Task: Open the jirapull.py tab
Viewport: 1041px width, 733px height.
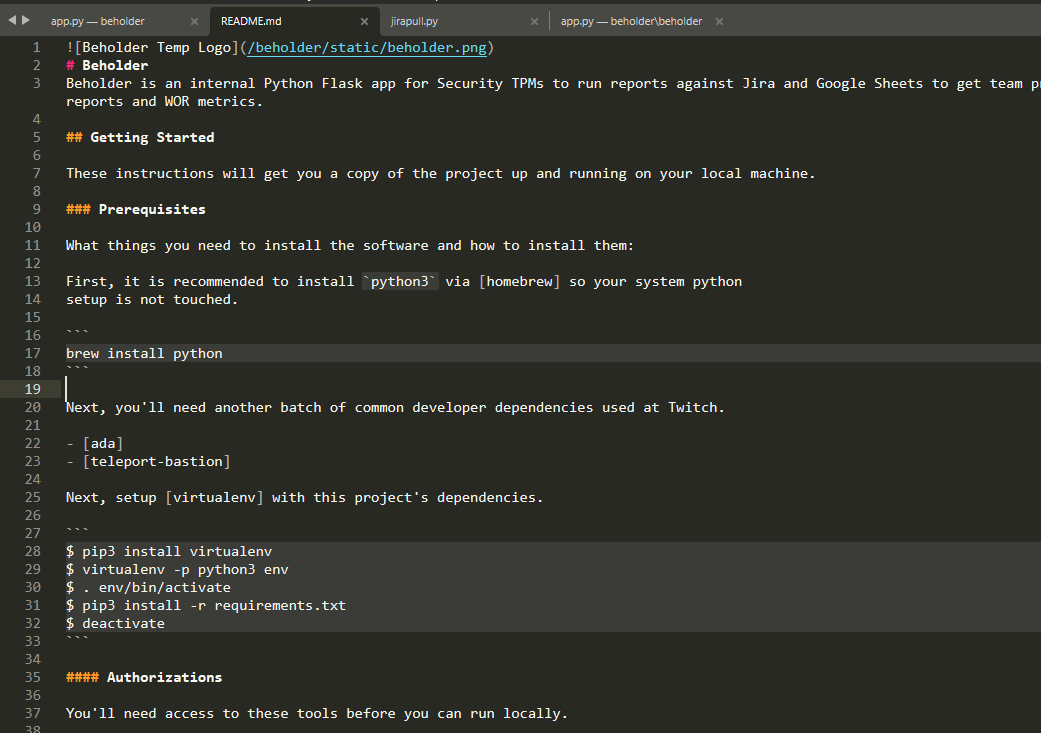Action: click(414, 21)
